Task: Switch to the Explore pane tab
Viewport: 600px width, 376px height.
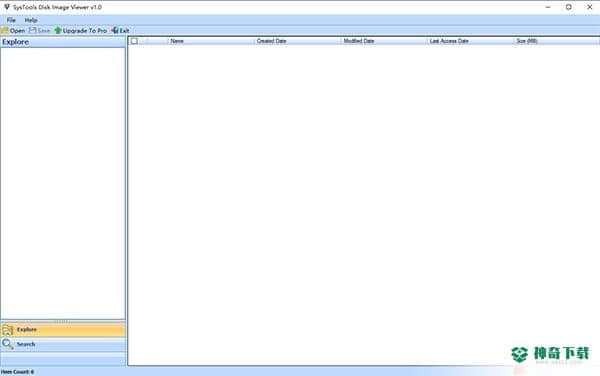Action: [x=63, y=330]
